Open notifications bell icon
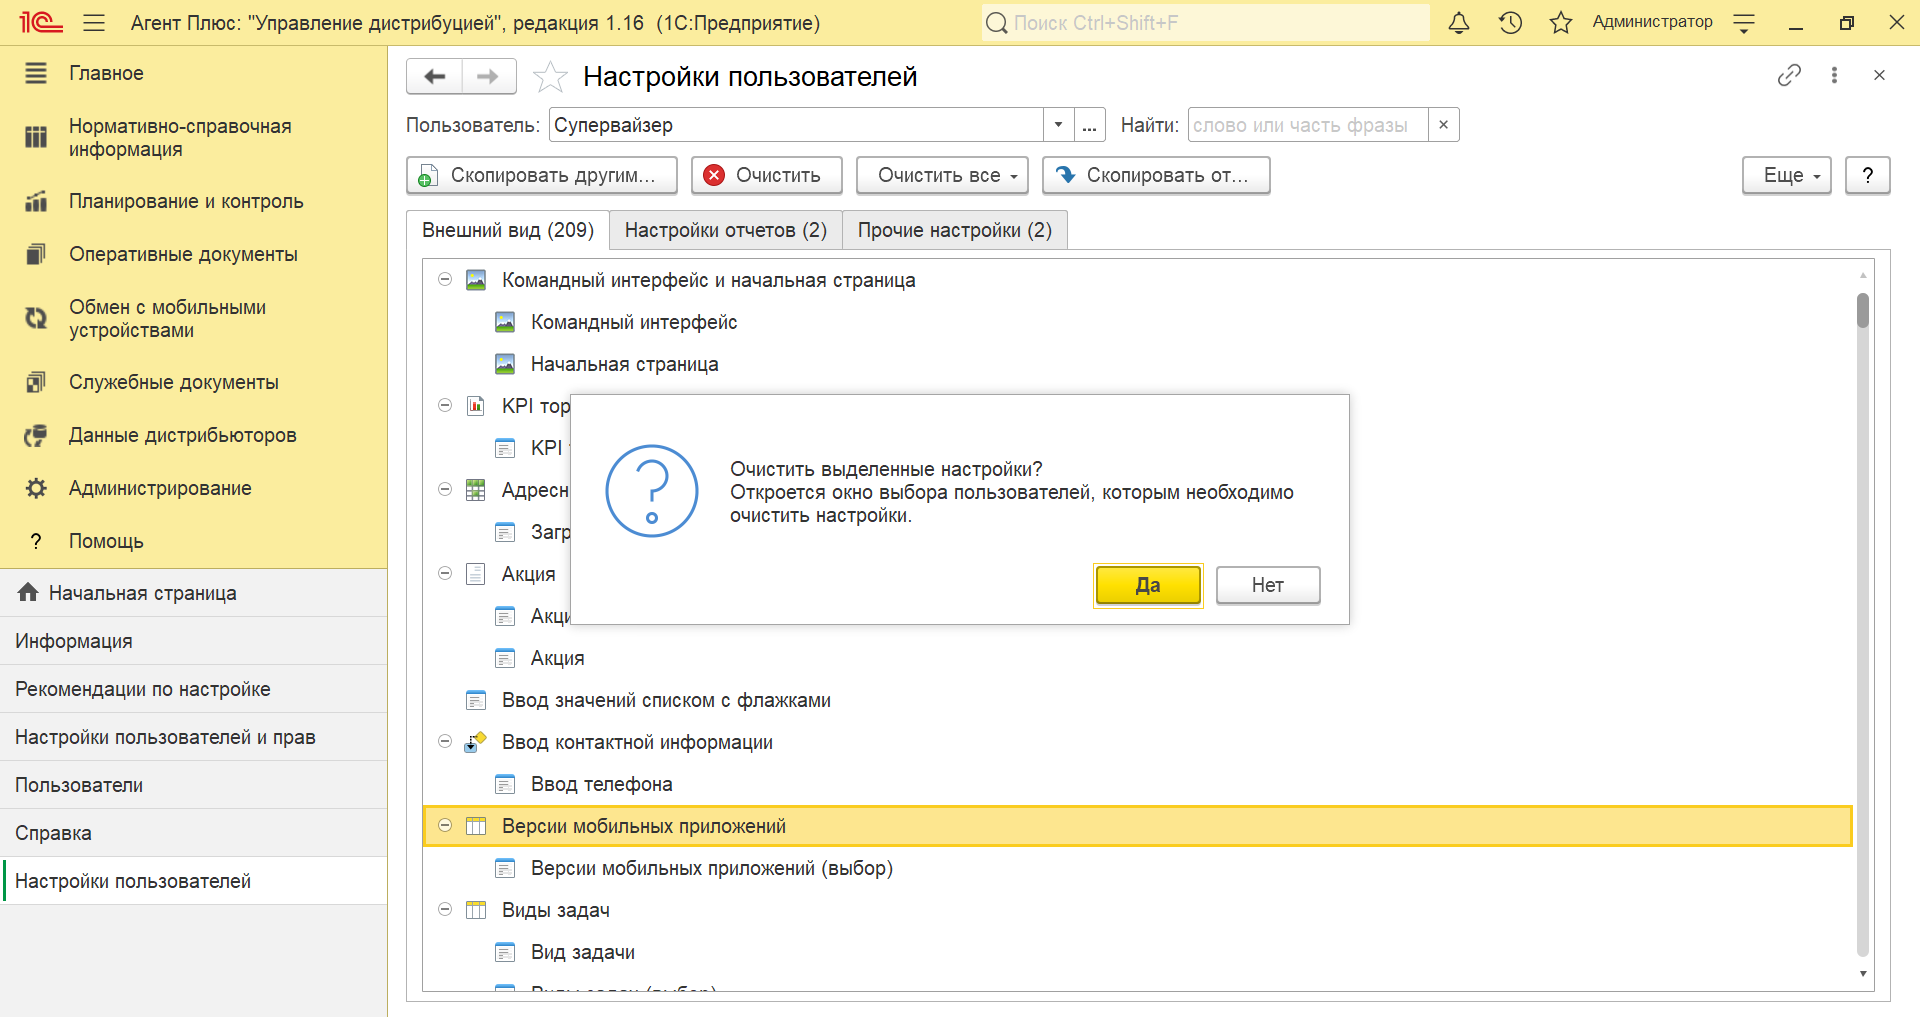Image resolution: width=1920 pixels, height=1017 pixels. (x=1459, y=22)
